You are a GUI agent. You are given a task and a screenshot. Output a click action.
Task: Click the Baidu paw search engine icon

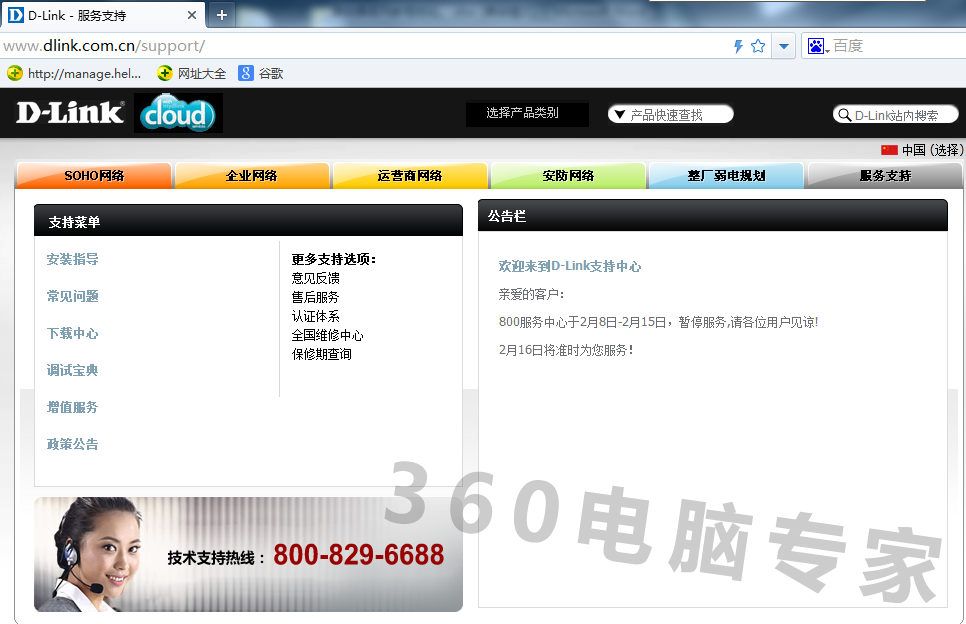(x=816, y=46)
